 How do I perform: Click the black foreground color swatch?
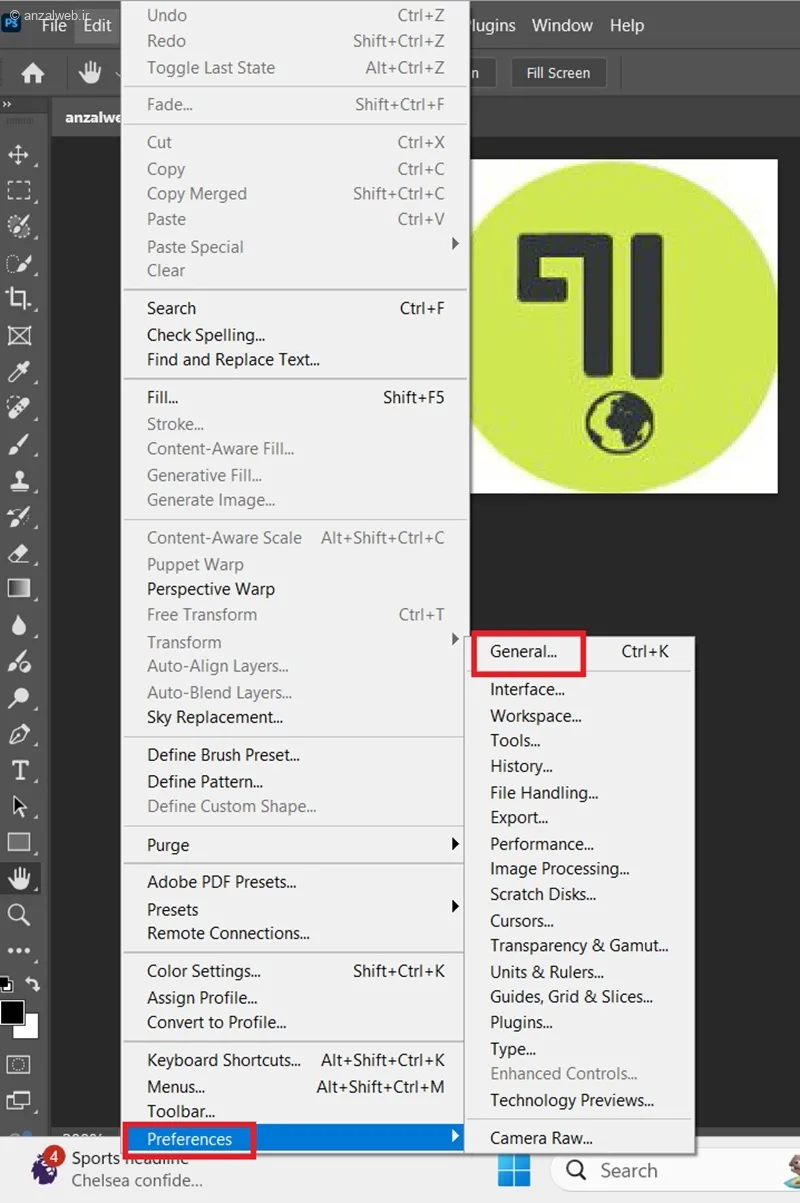[x=12, y=1012]
